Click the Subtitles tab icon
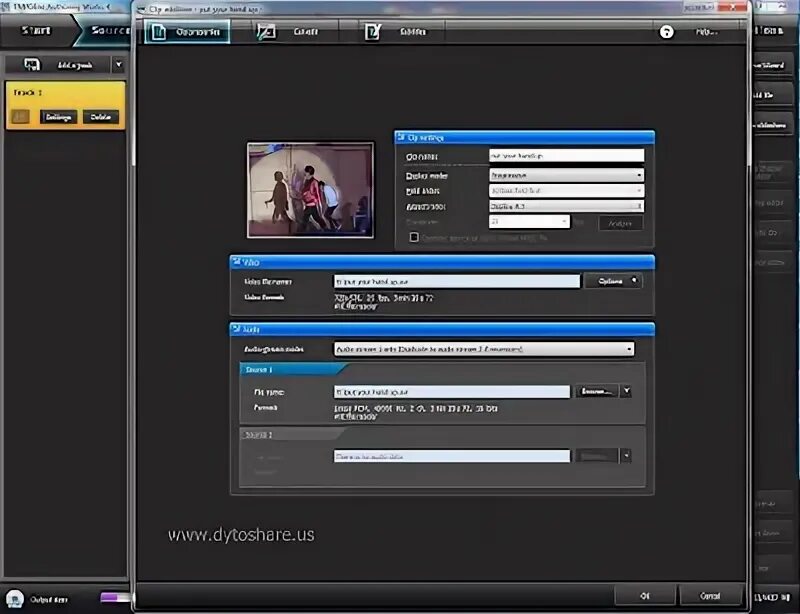Image resolution: width=800 pixels, height=614 pixels. [372, 32]
